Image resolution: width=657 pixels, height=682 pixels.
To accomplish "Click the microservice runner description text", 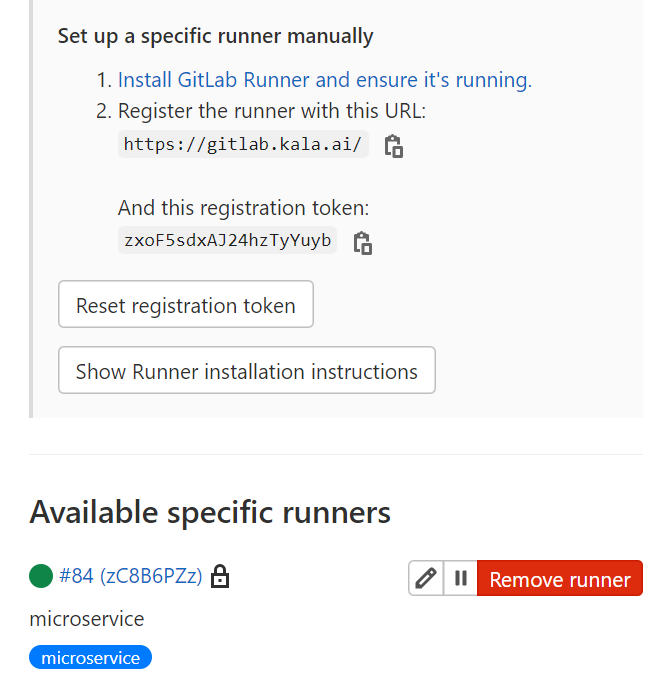I will 87,619.
